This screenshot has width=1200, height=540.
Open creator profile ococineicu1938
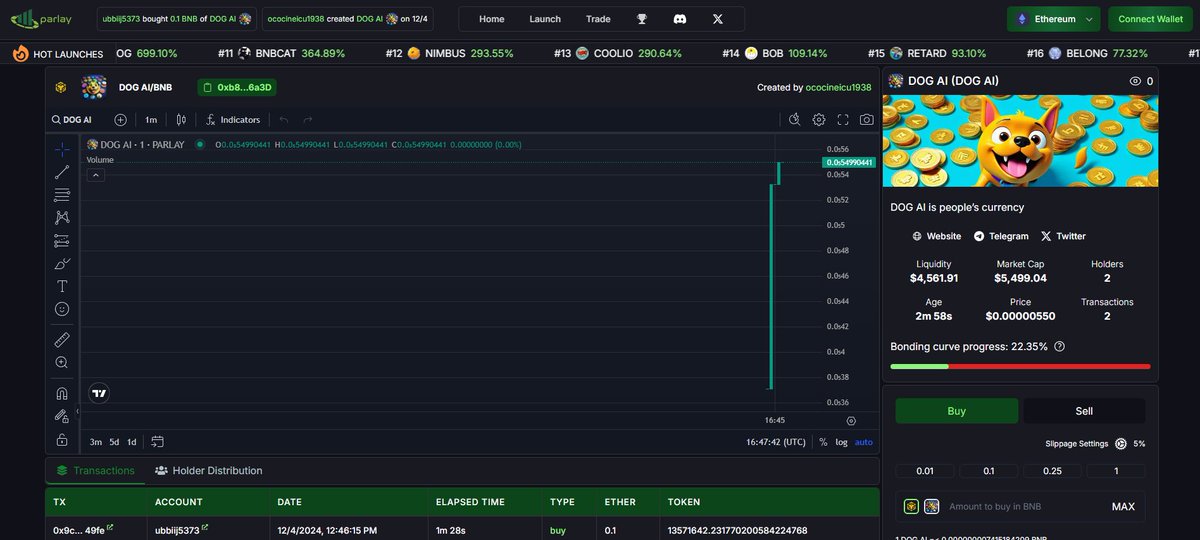tap(838, 88)
